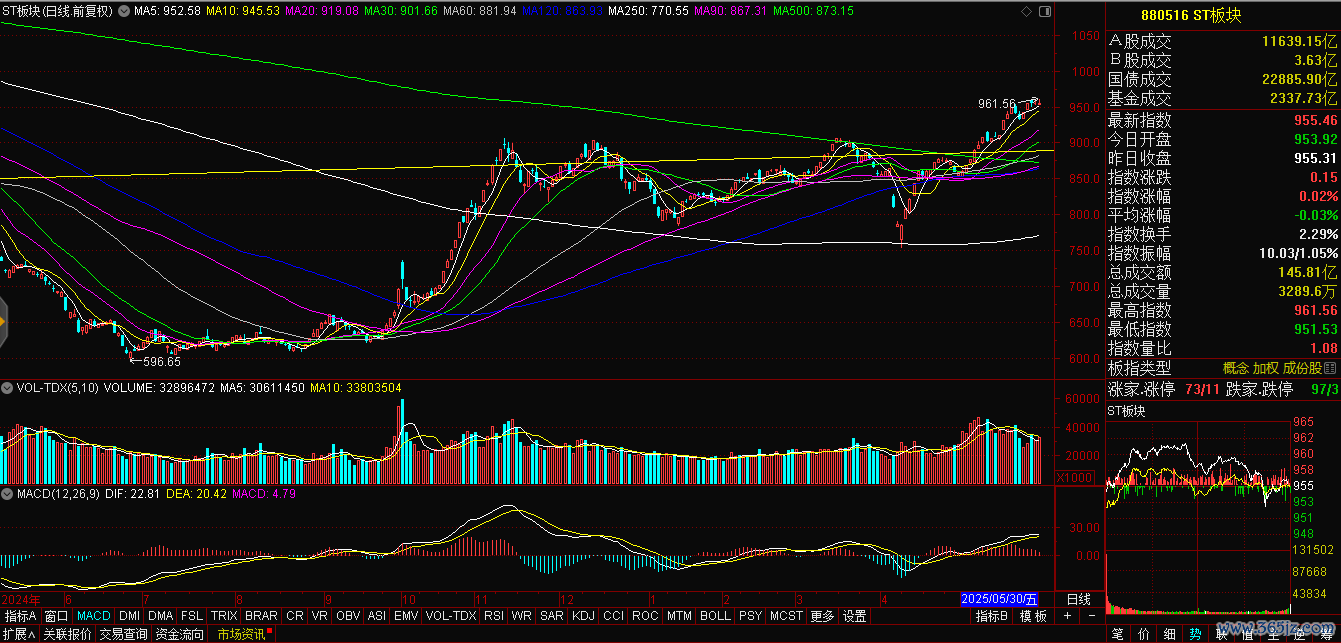Image resolution: width=1341 pixels, height=643 pixels.
Task: Click the left edge orange arrow handle
Action: (x=4, y=321)
